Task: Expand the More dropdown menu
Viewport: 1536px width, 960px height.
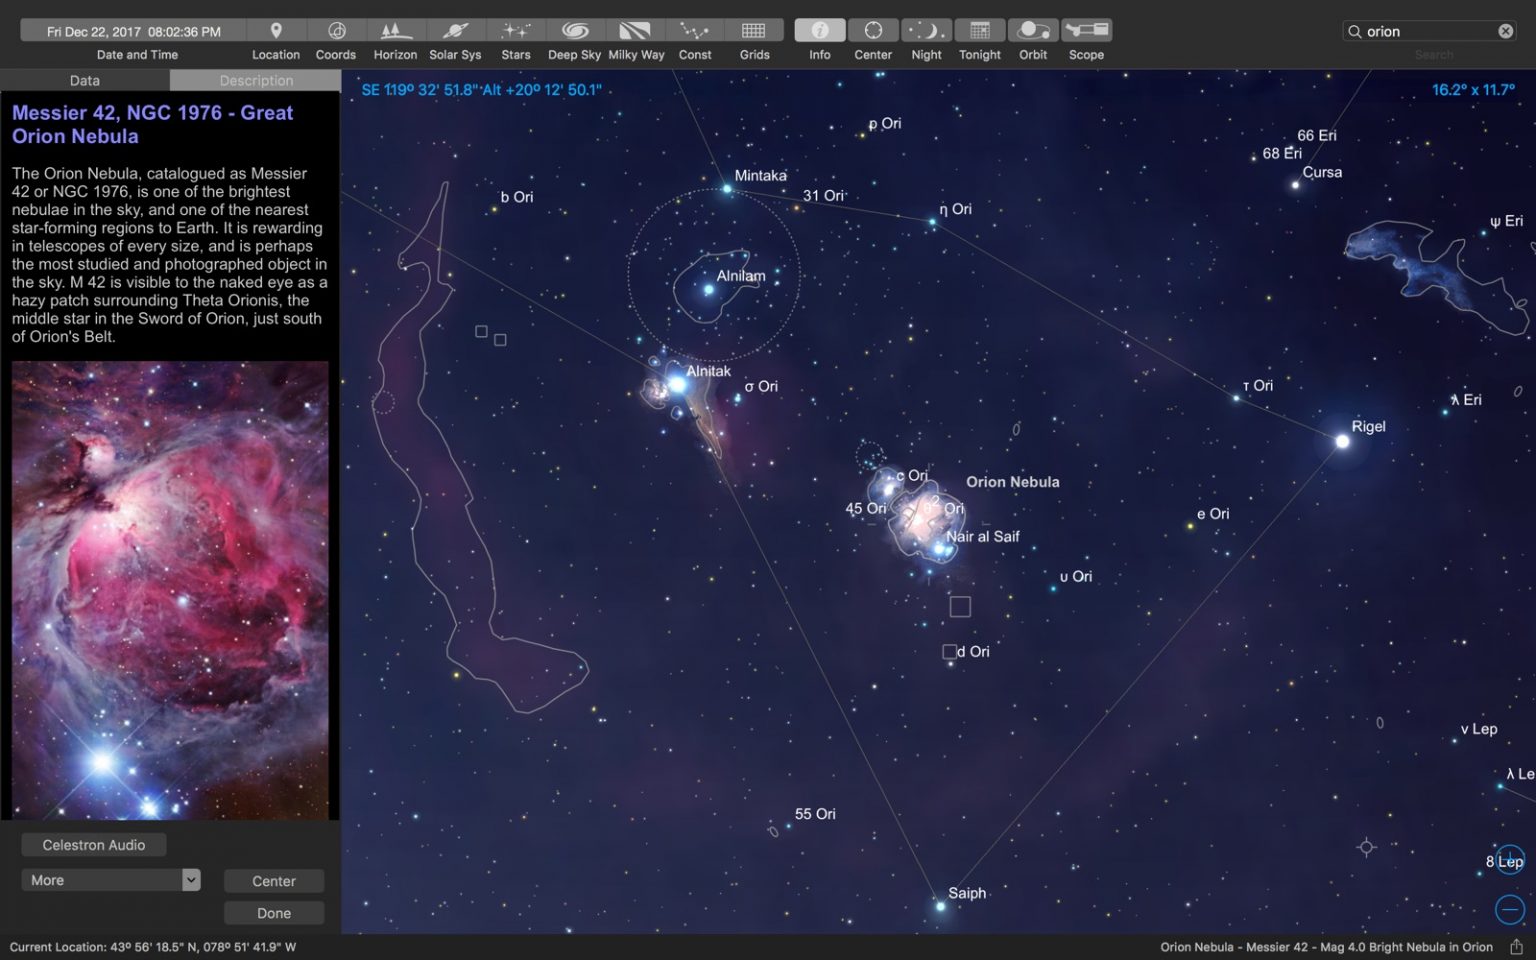Action: coord(110,880)
